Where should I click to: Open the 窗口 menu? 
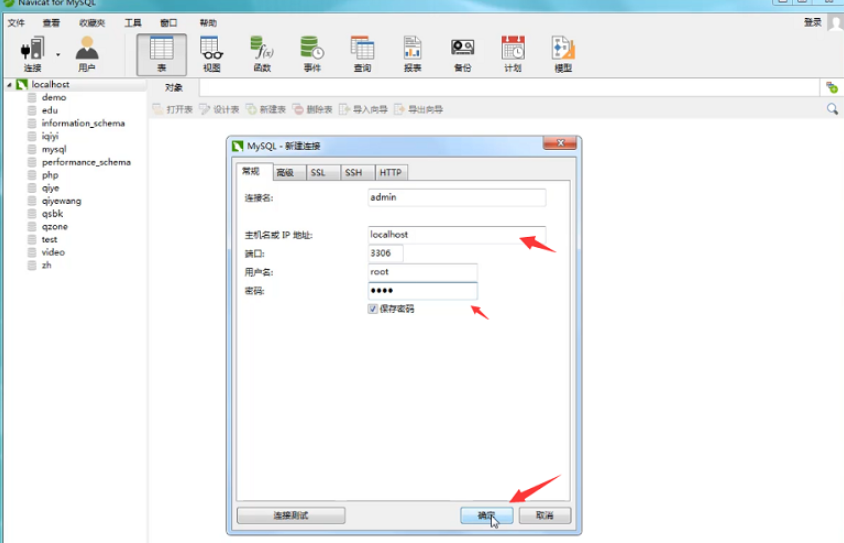(x=168, y=23)
